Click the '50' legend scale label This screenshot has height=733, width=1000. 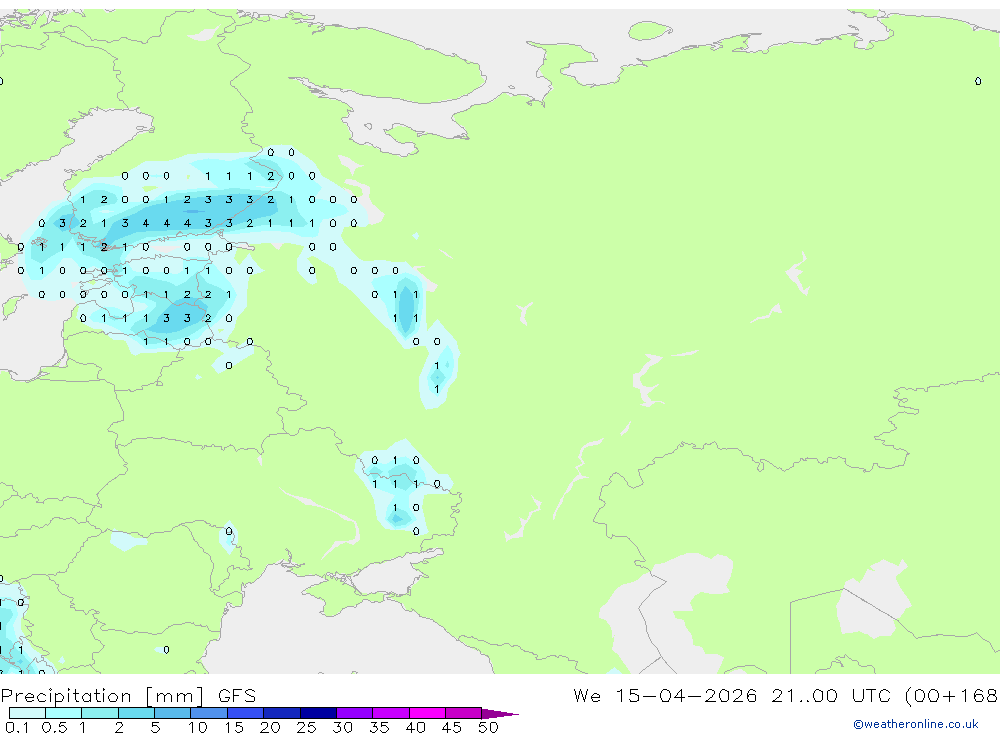click(x=488, y=727)
